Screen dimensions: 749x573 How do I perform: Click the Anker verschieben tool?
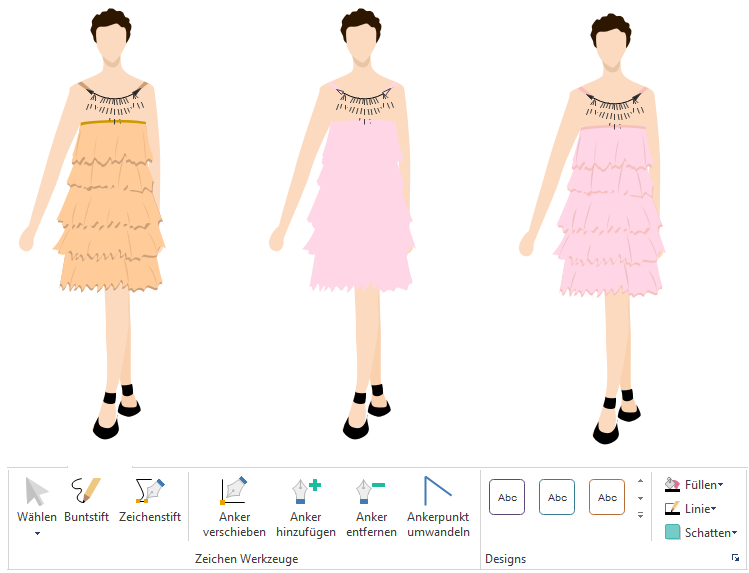(x=234, y=492)
